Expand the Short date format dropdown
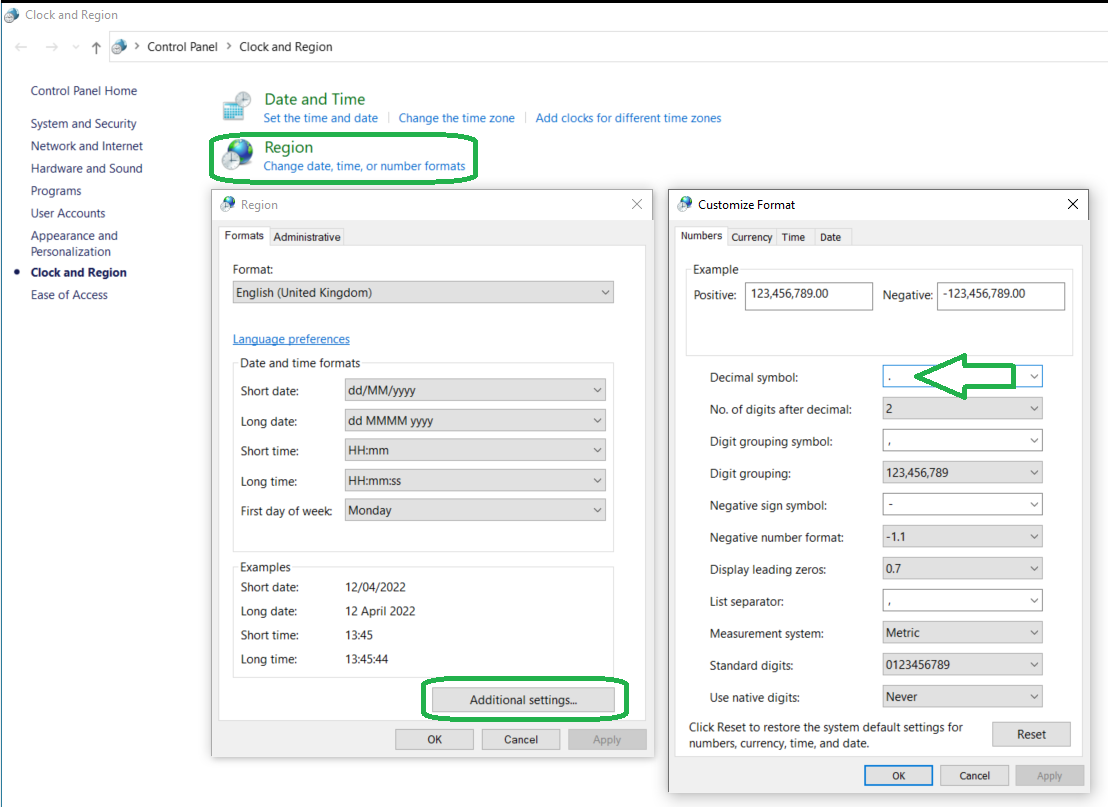This screenshot has width=1108, height=807. coord(475,390)
